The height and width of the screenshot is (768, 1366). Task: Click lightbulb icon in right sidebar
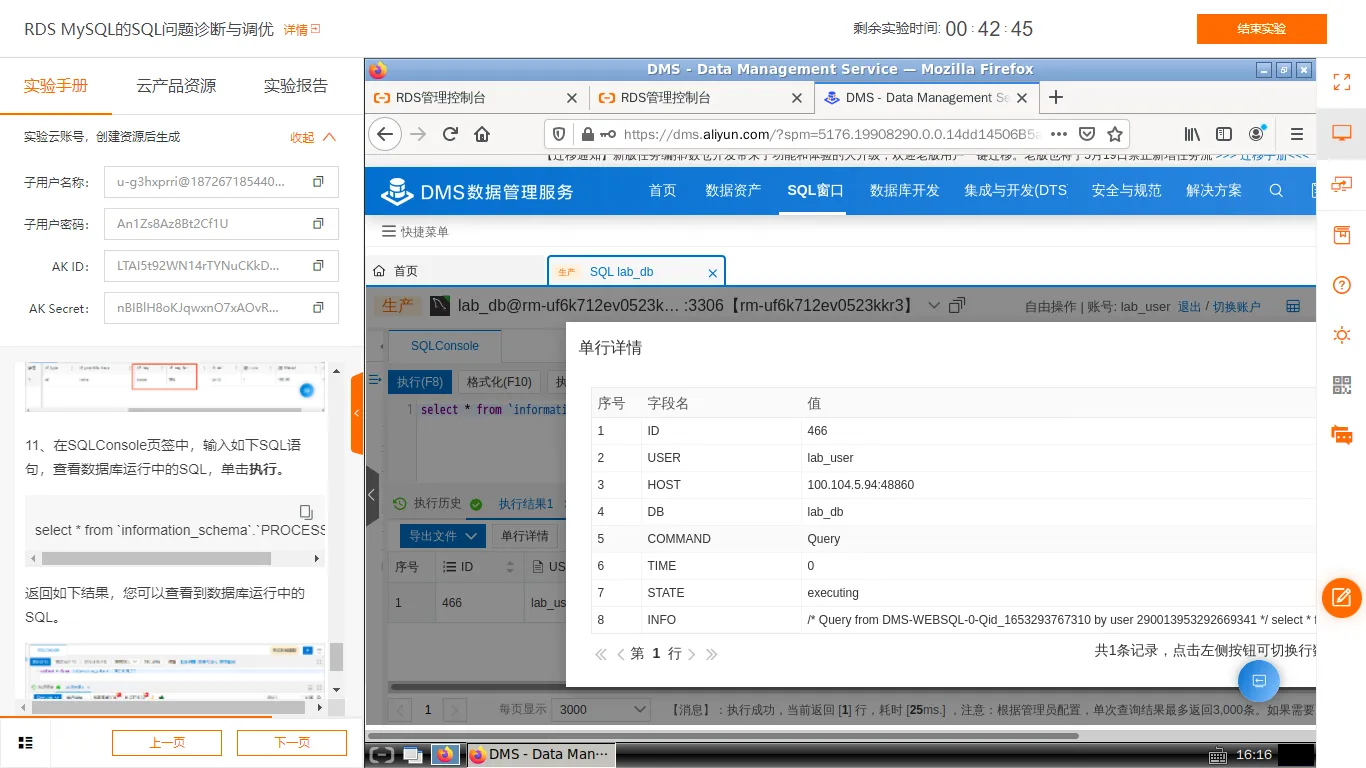point(1342,335)
